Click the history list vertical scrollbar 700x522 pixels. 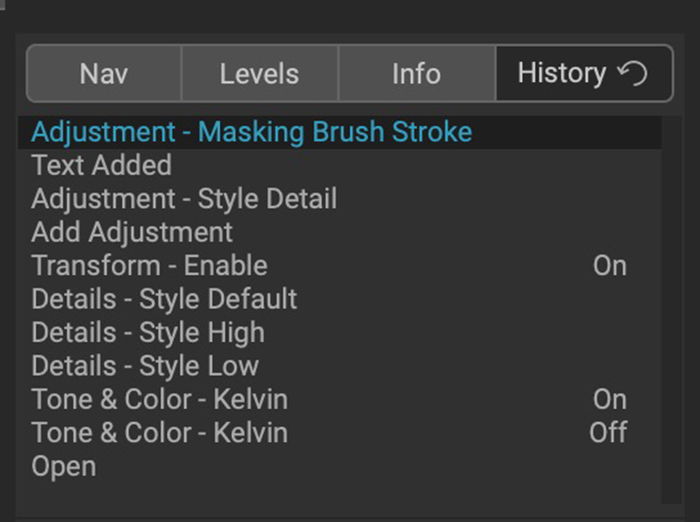tap(671, 310)
